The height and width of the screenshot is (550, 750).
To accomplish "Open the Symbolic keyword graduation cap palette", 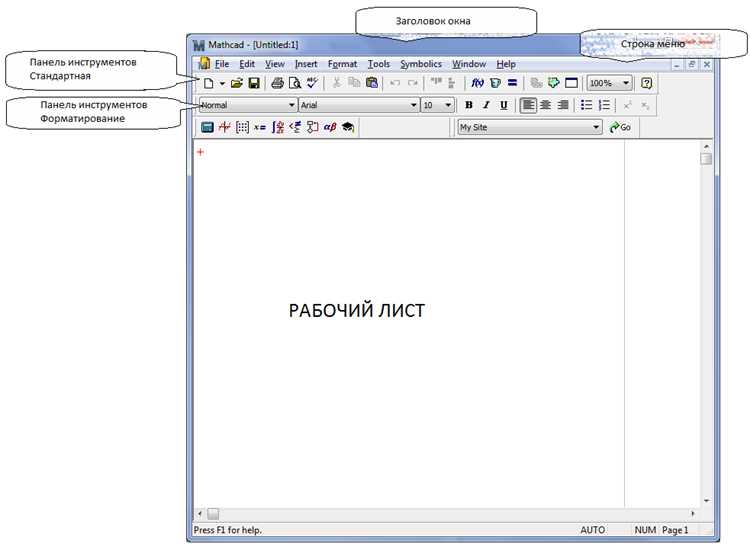I will pyautogui.click(x=348, y=127).
